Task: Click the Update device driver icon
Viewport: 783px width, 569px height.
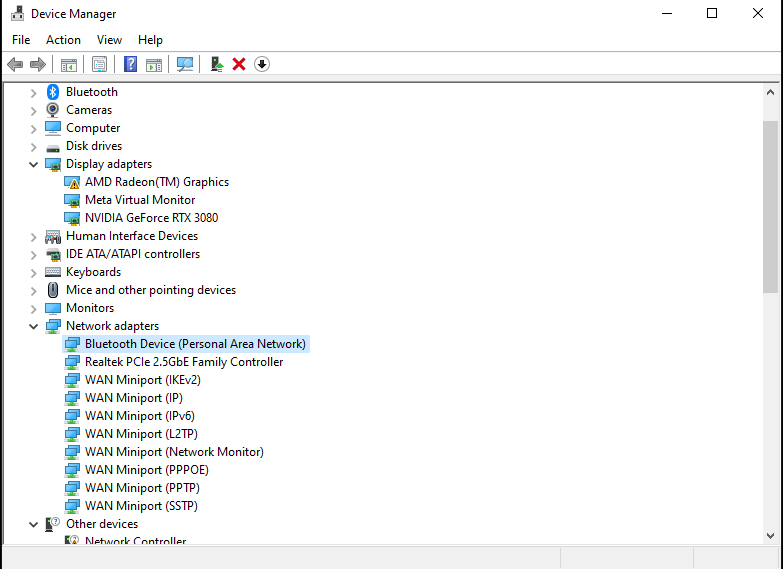Action: tap(217, 64)
